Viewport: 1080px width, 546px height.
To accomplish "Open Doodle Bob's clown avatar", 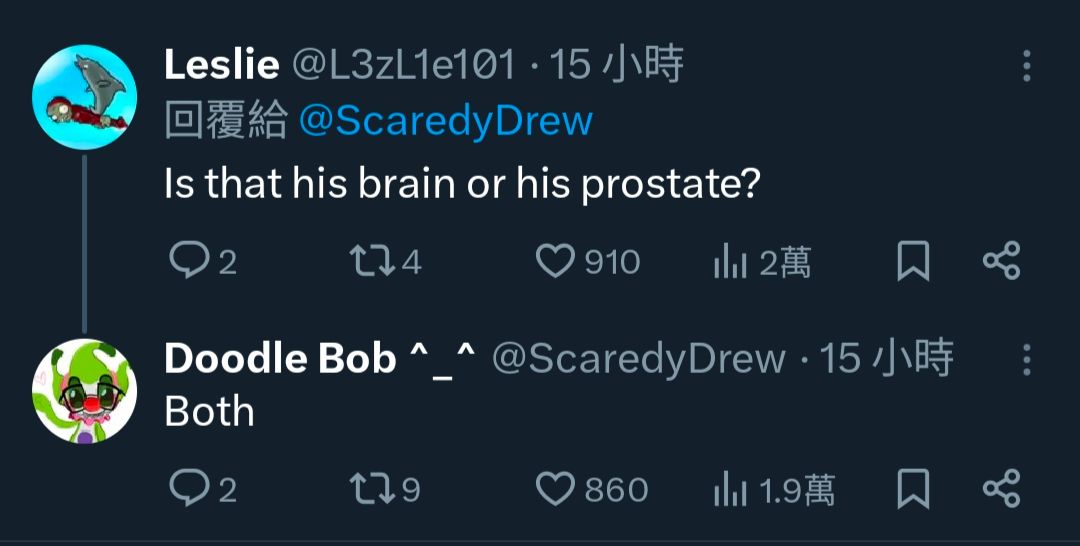I will pos(84,391).
